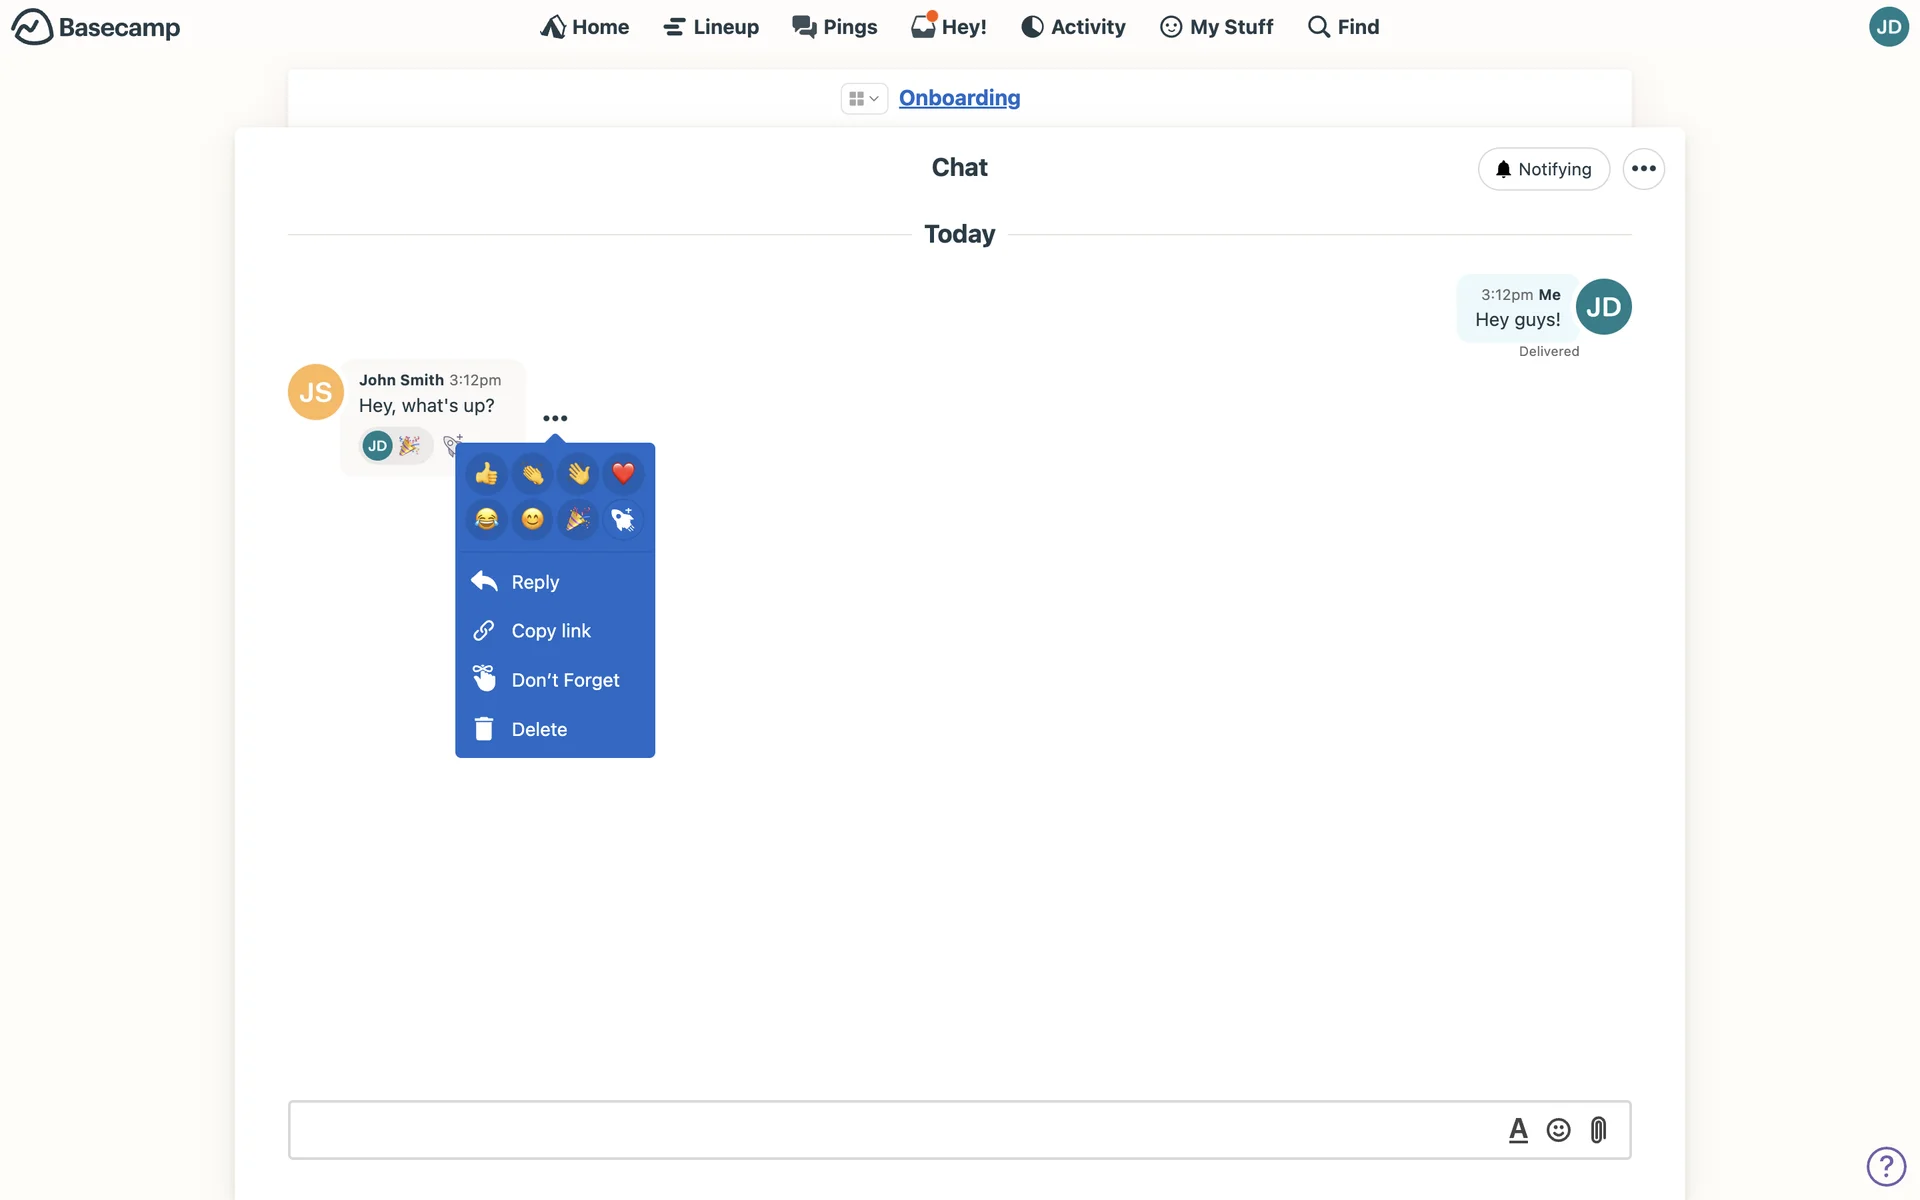Expand the project tools grid dropdown
Image resolution: width=1920 pixels, height=1200 pixels.
(x=863, y=98)
